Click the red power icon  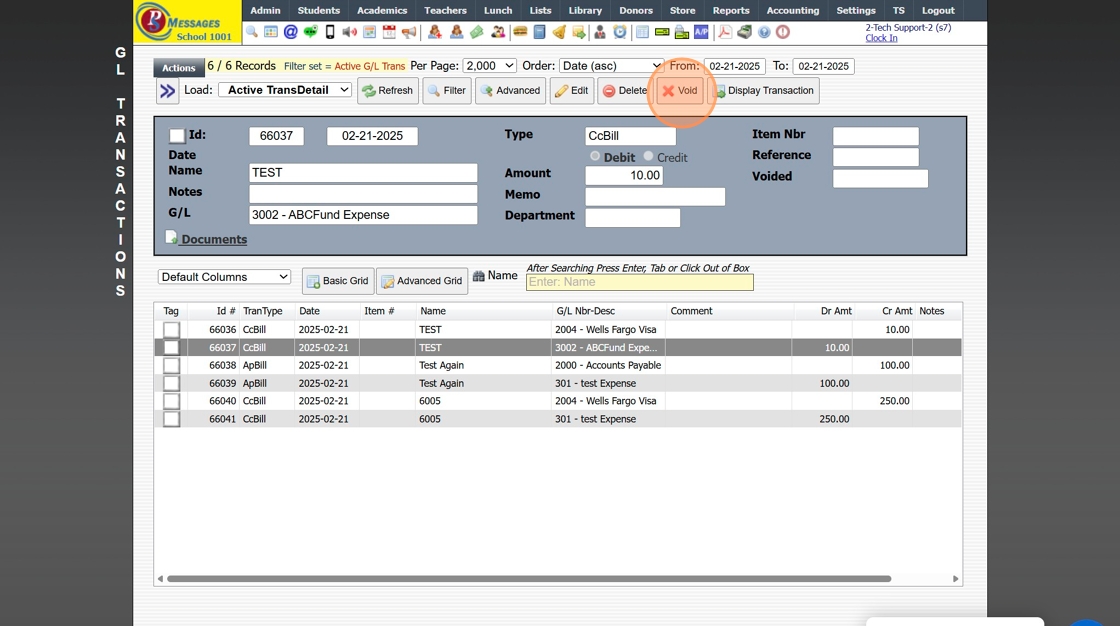(783, 32)
